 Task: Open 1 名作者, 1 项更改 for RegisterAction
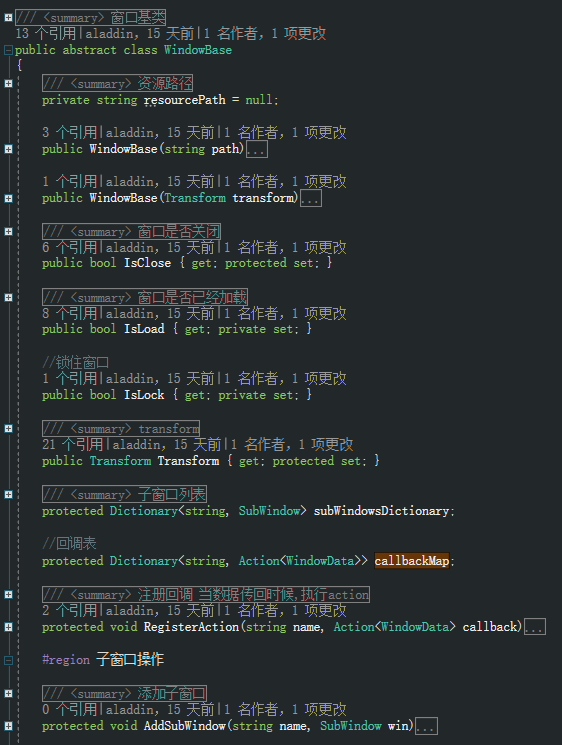[286, 611]
